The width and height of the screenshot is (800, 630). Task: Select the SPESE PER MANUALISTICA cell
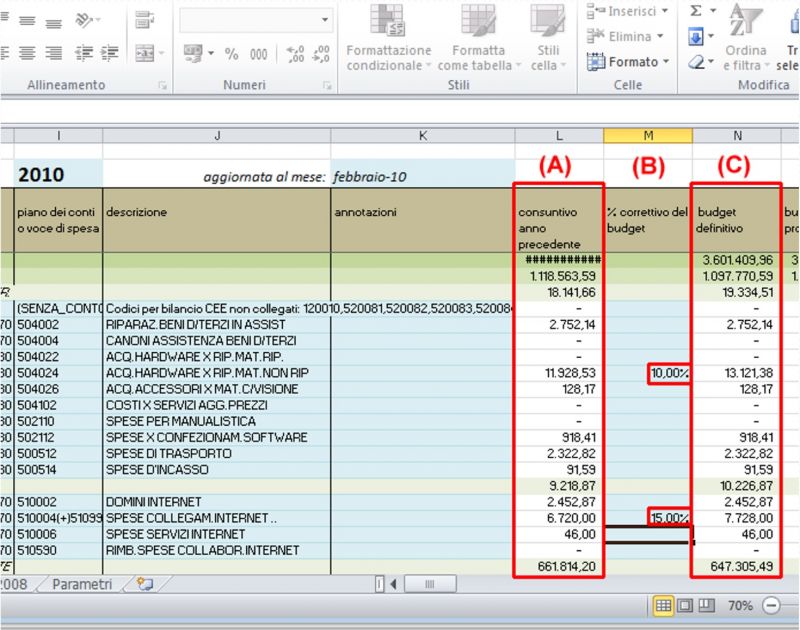tap(217, 421)
